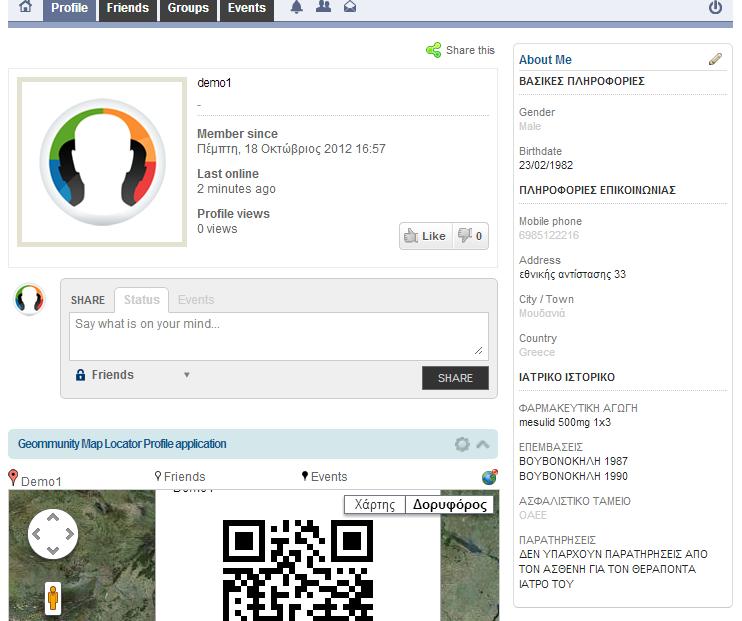Open the Events tab in navbar
742x621 pixels.
[247, 9]
